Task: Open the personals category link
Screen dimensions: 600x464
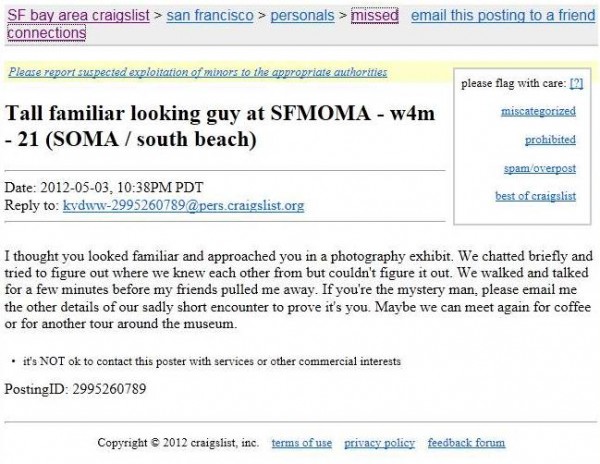Action: click(302, 16)
